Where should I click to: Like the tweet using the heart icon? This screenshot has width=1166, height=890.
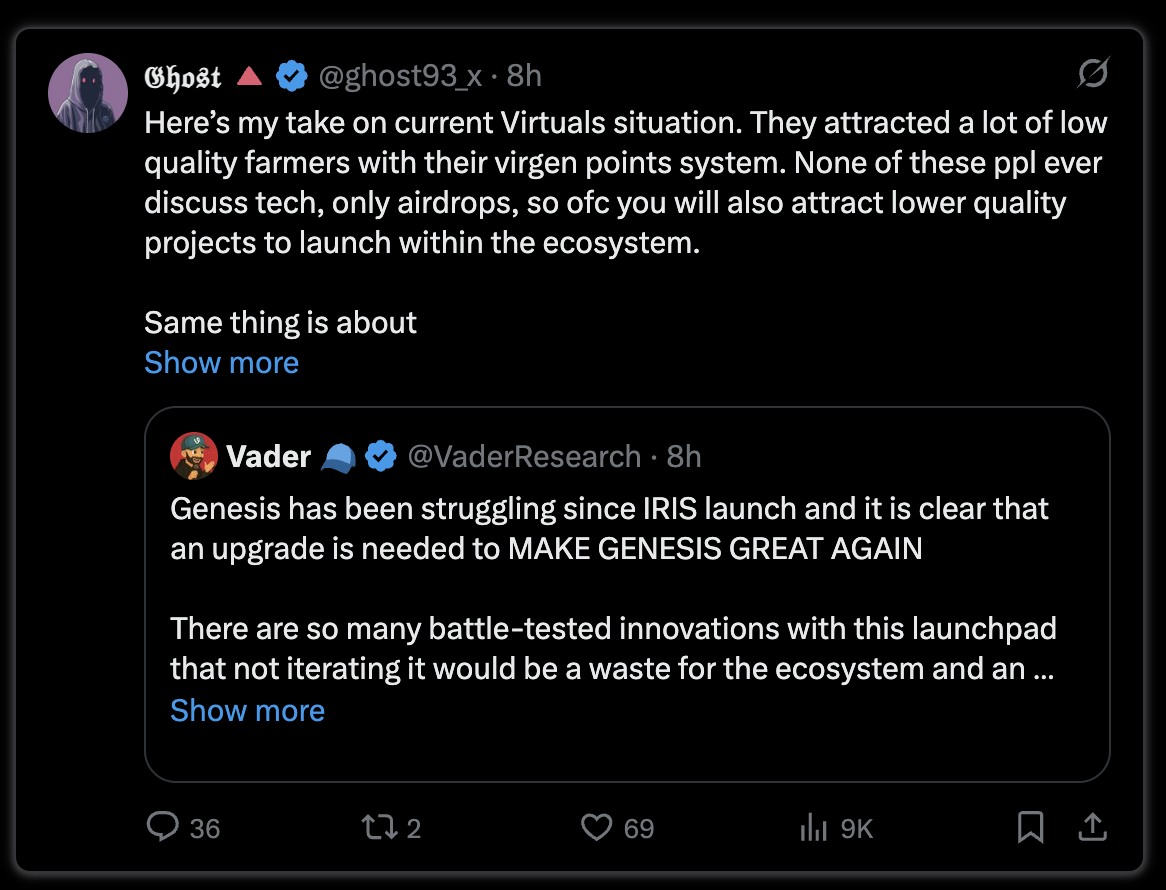click(x=596, y=827)
